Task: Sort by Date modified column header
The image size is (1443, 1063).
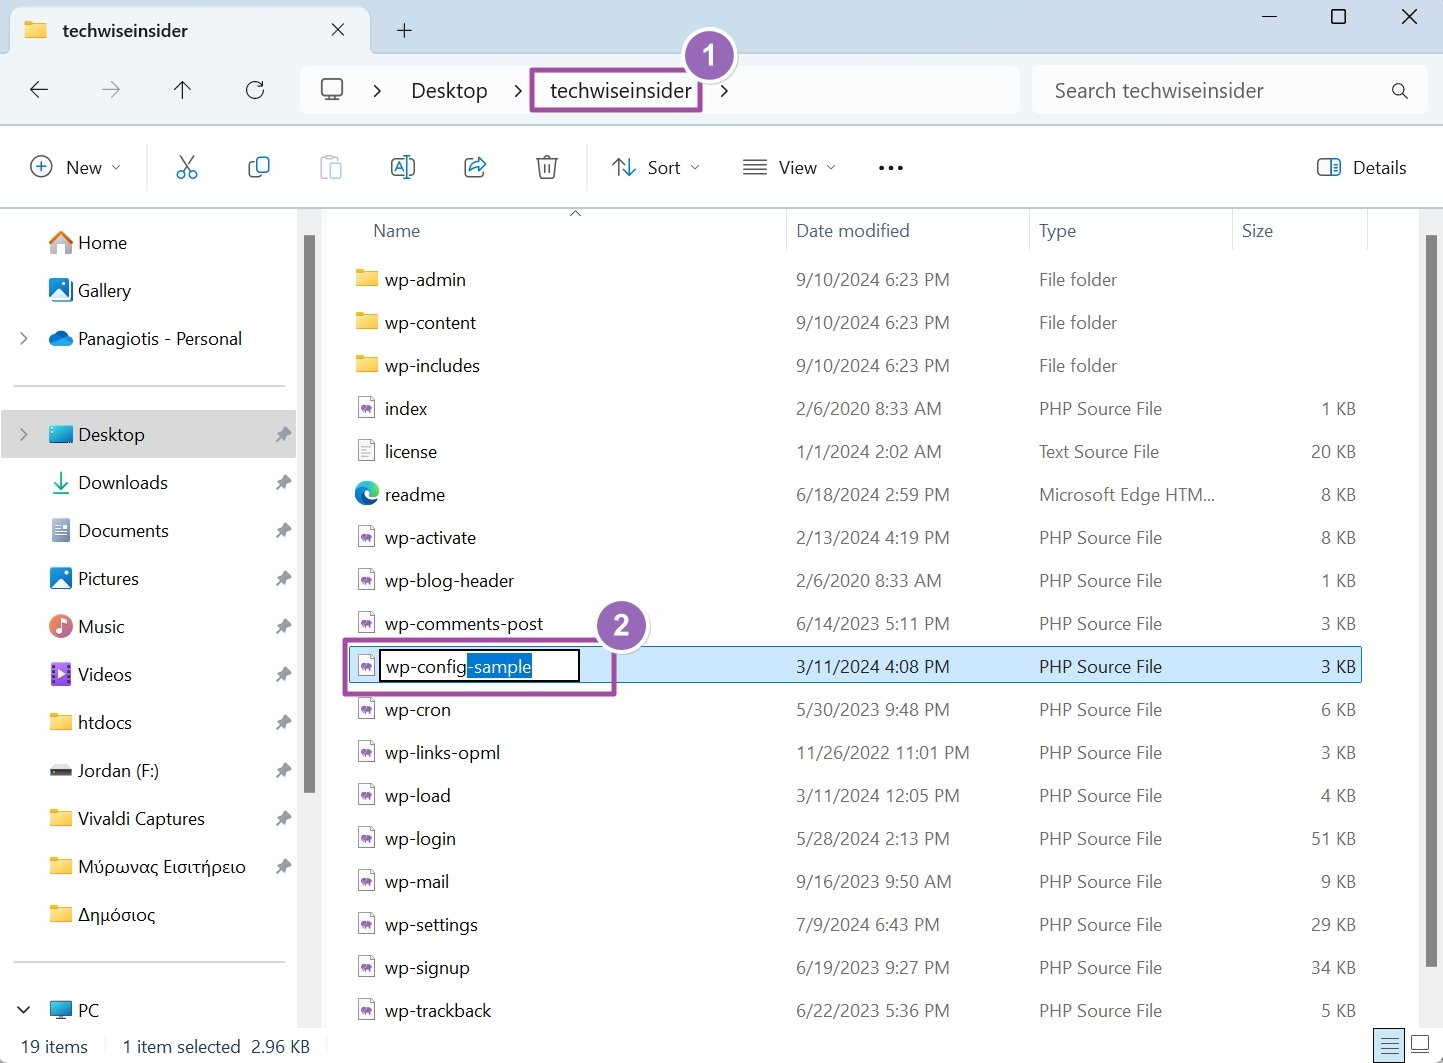Action: point(907,231)
